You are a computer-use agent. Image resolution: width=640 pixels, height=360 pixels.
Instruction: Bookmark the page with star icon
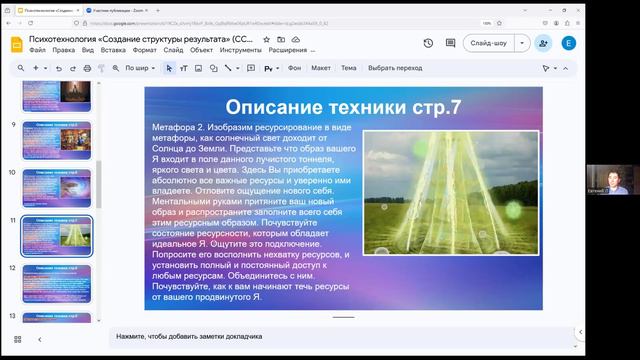click(499, 23)
